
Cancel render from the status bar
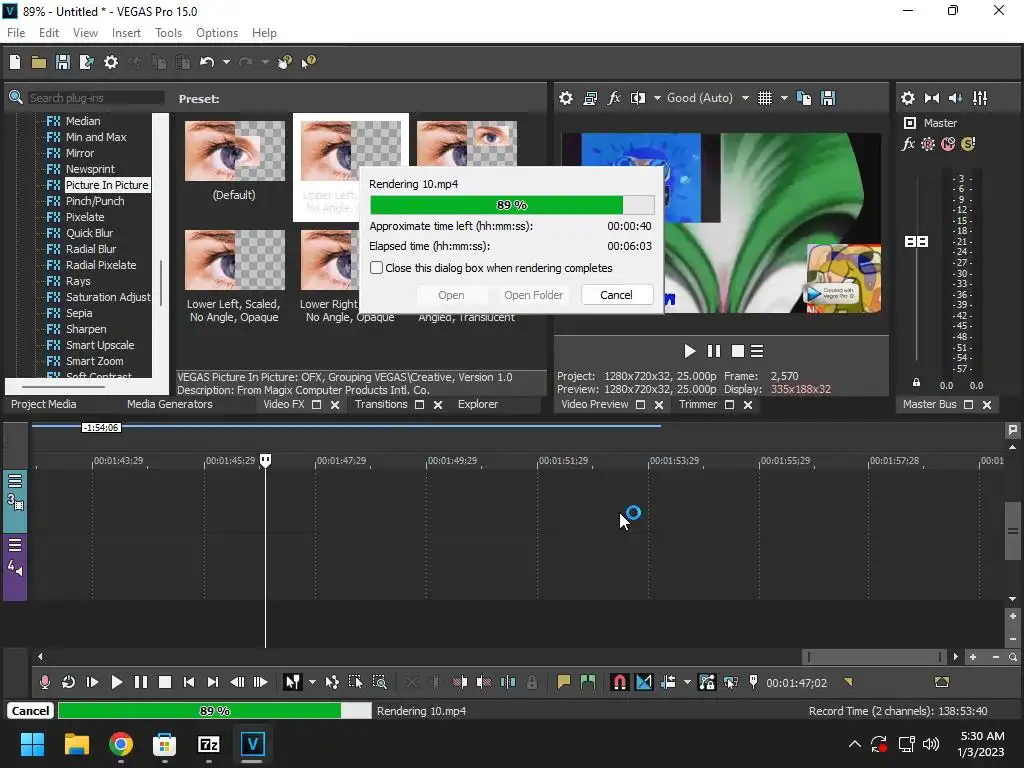click(x=30, y=711)
